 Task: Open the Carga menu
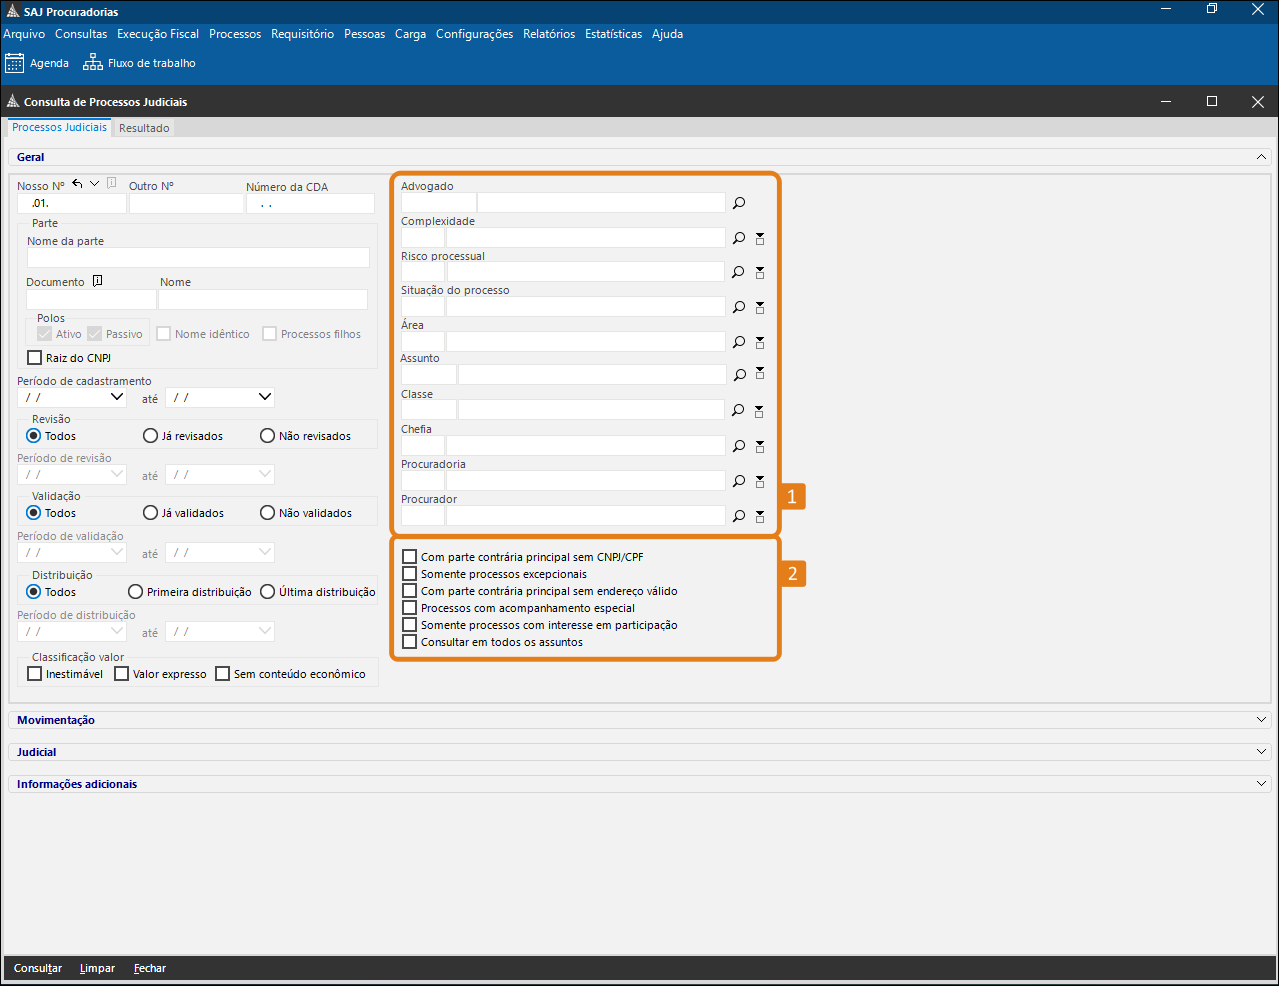tap(410, 34)
